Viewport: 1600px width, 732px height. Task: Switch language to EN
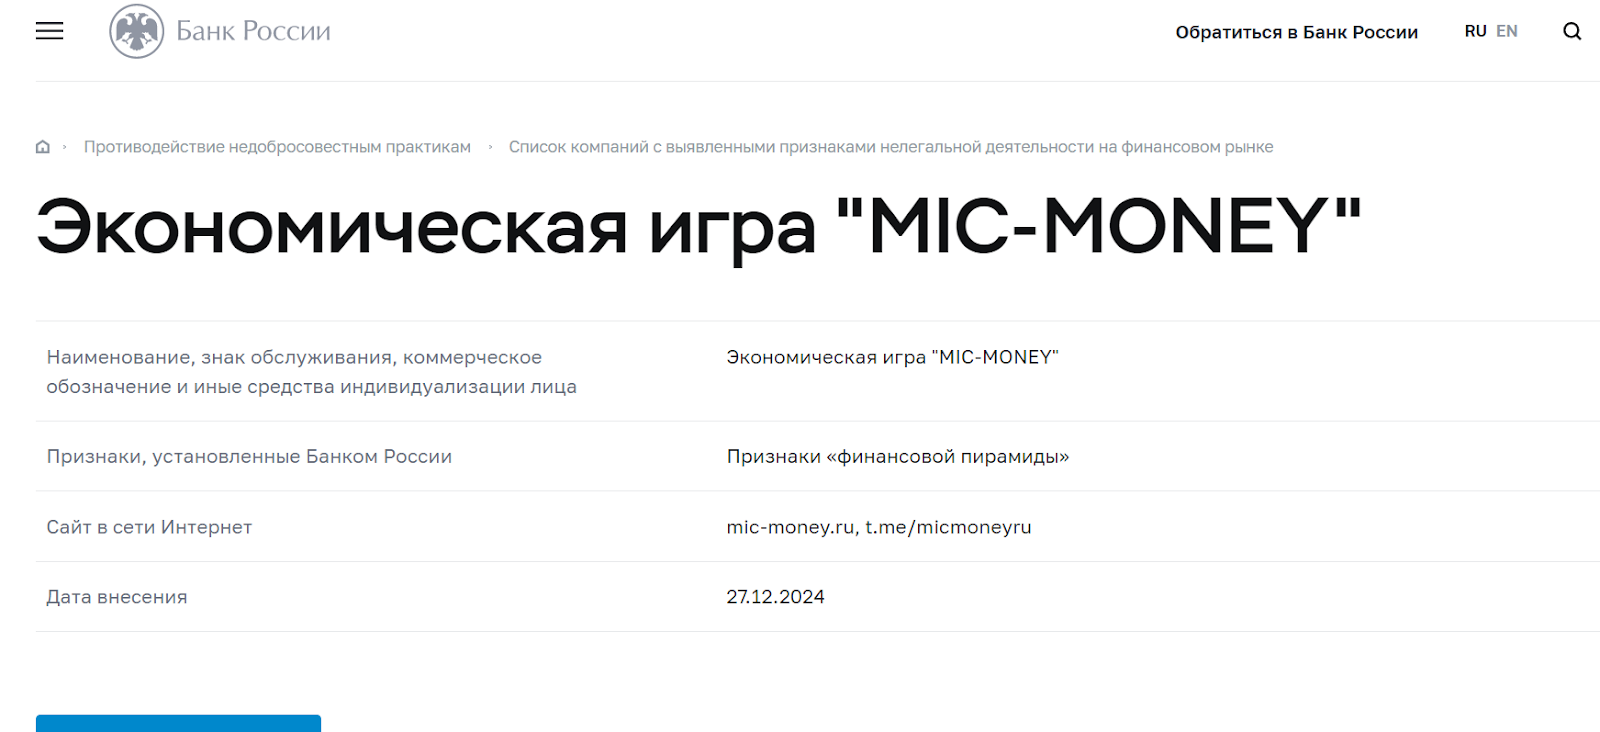[1507, 31]
